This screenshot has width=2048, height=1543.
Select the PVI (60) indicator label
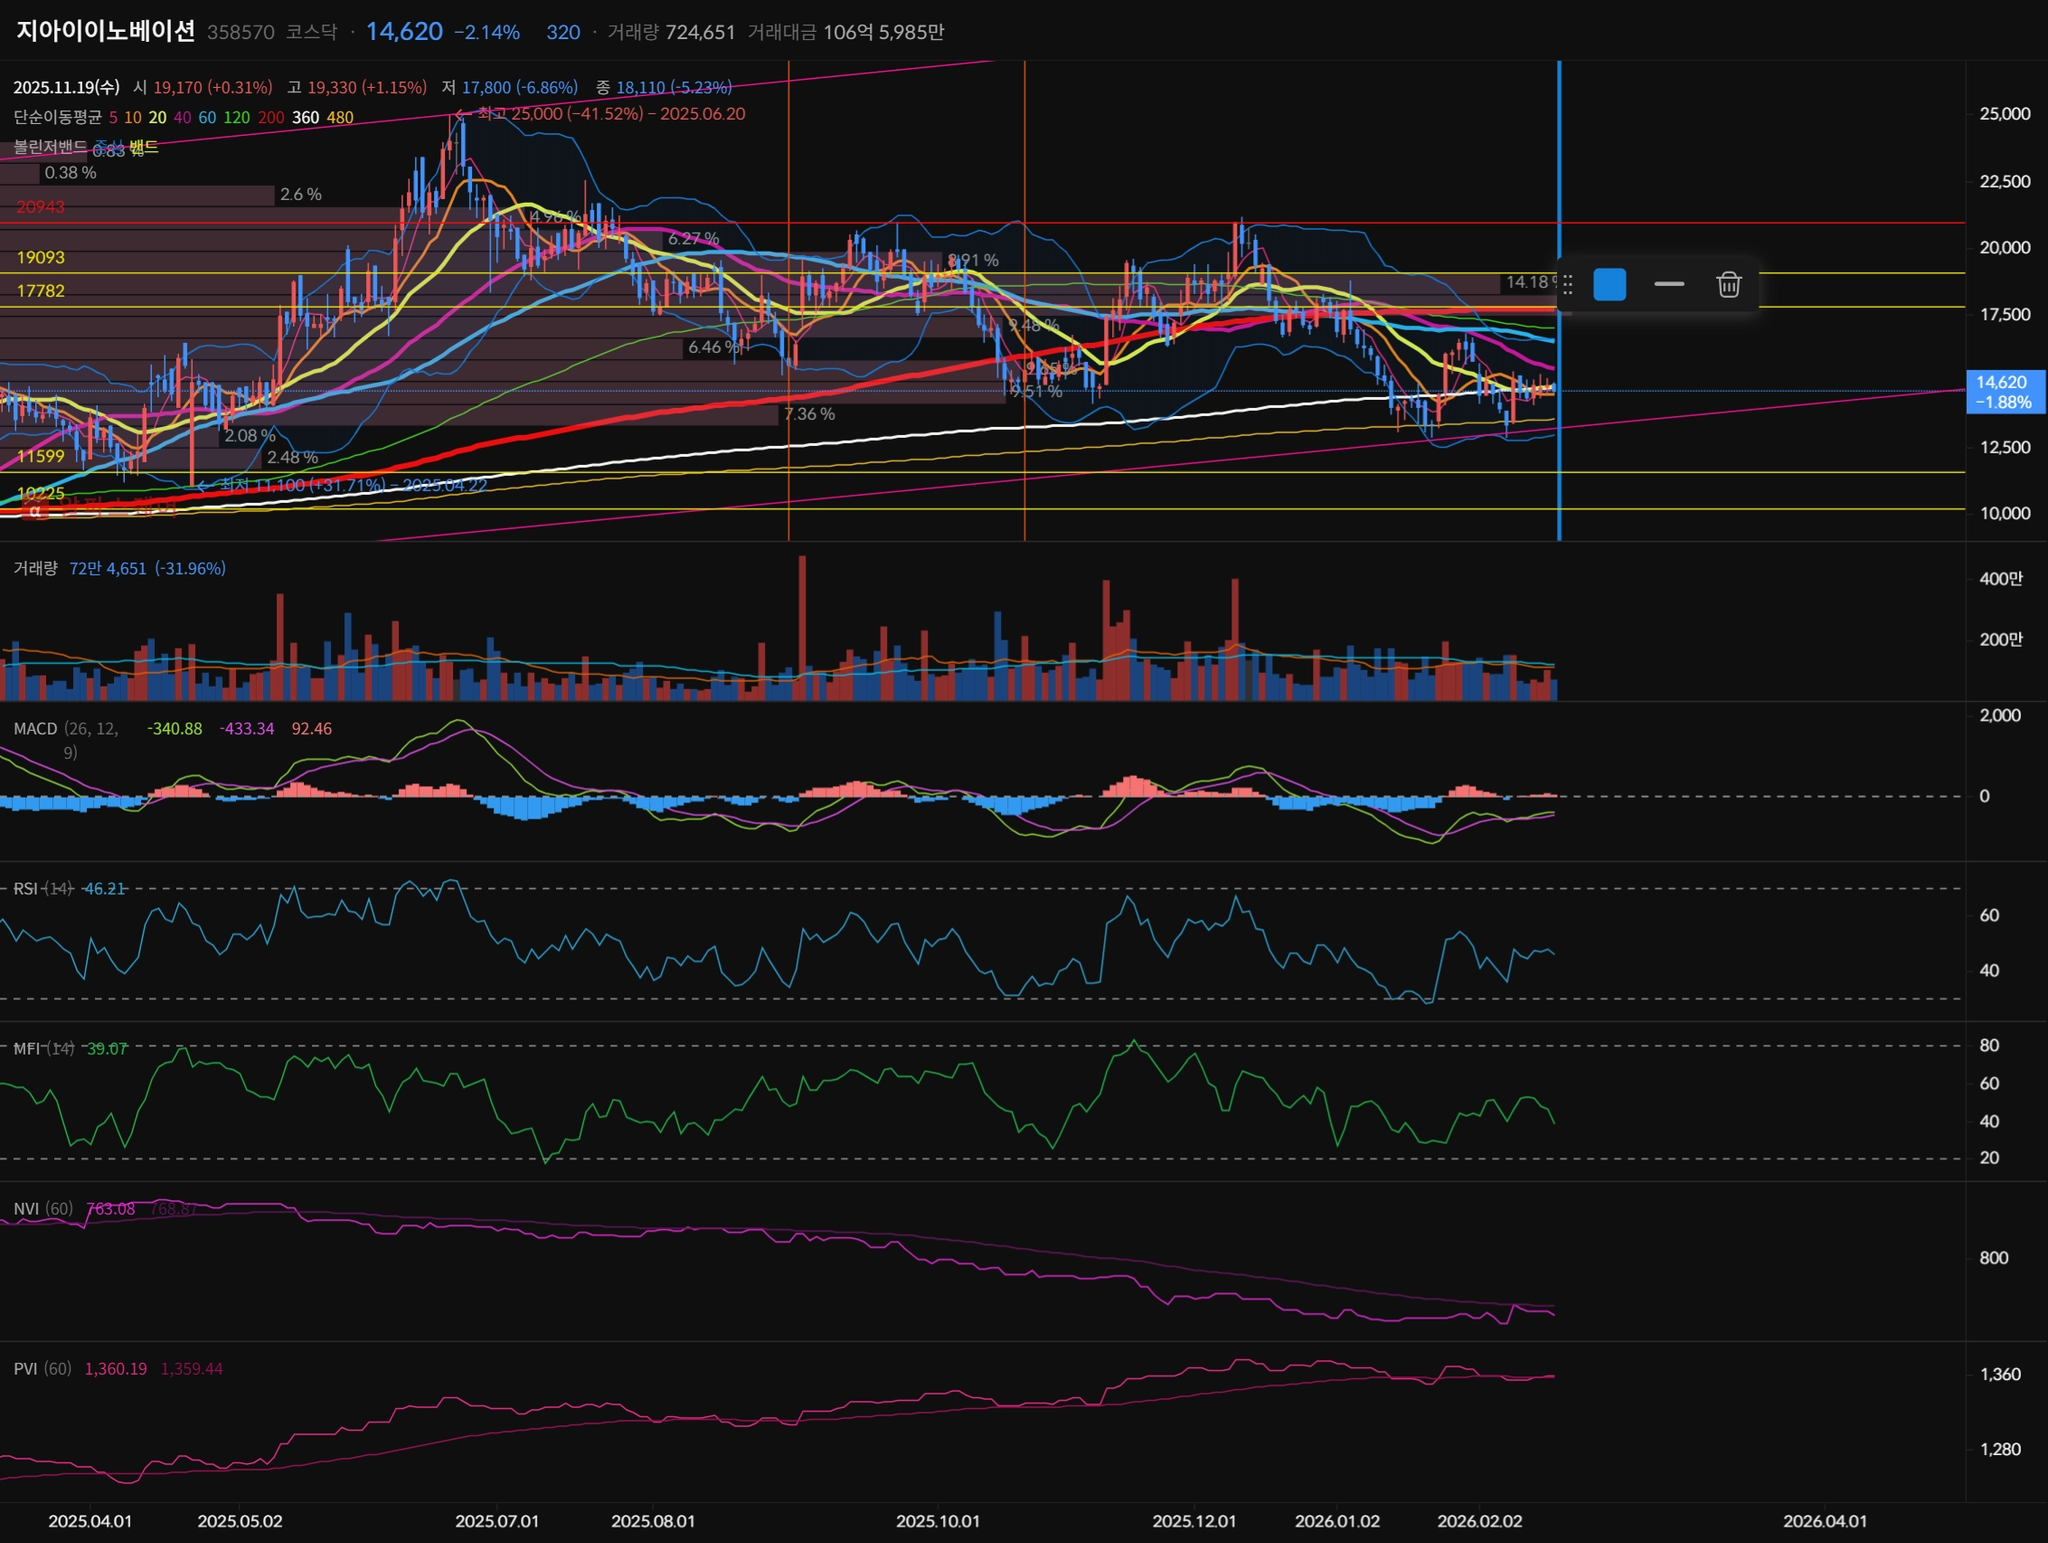[x=42, y=1369]
